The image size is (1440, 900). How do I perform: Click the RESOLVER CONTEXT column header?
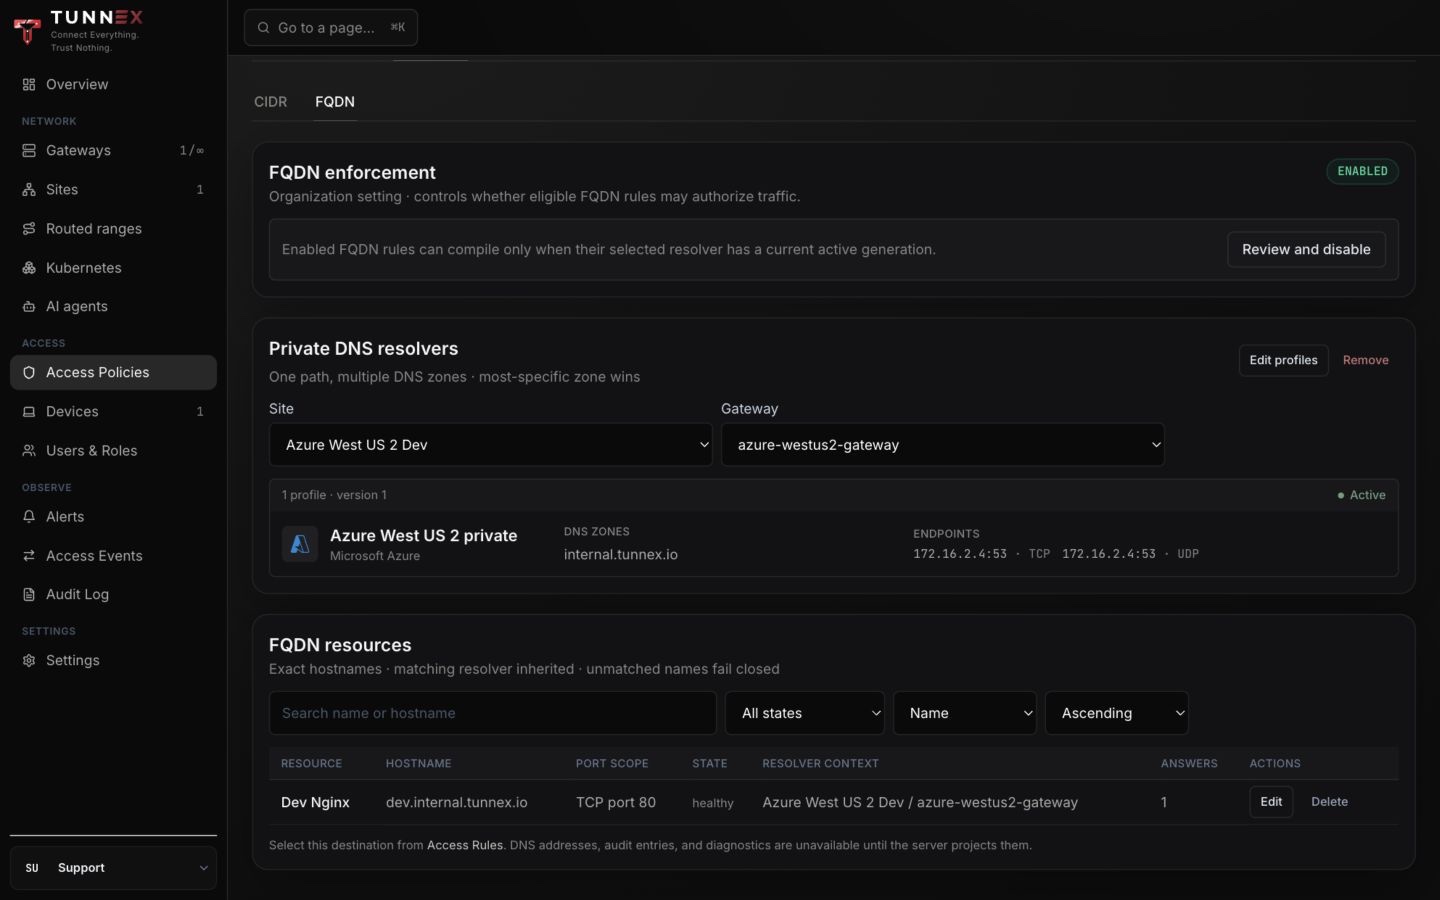point(820,764)
